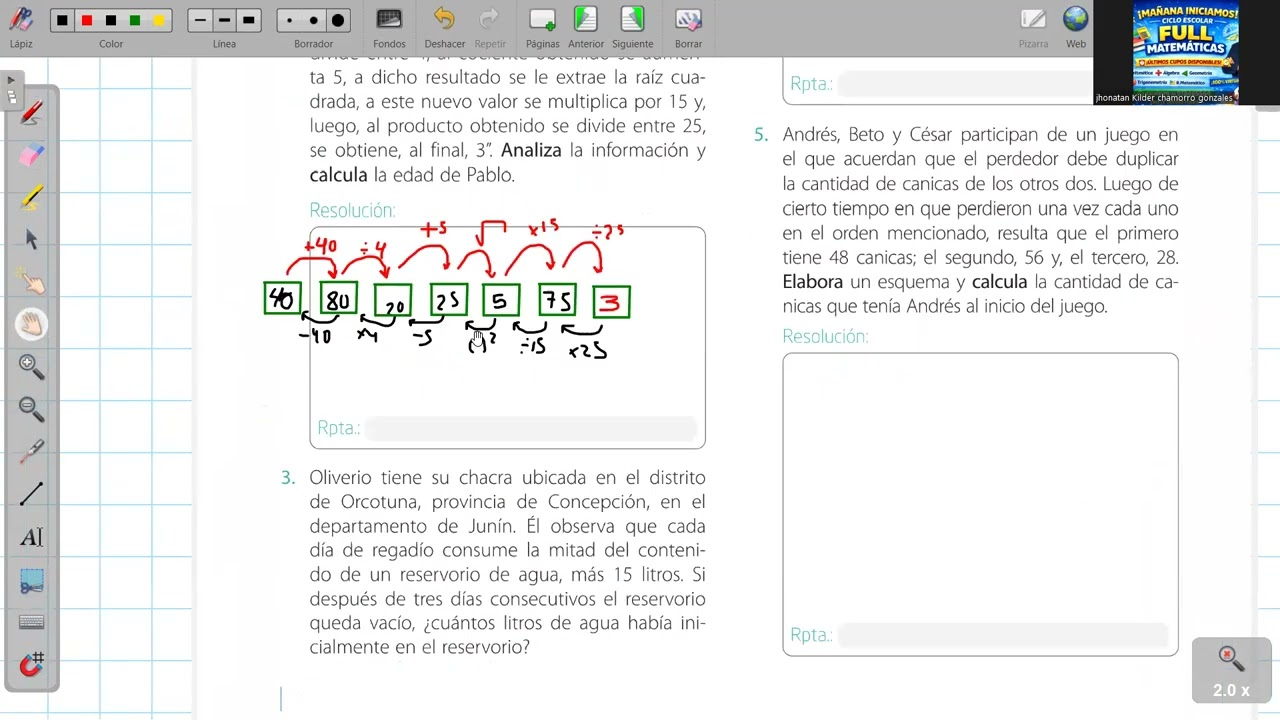Select the scissors screen capture tool
Screen dimensions: 1280x720
tap(31, 580)
